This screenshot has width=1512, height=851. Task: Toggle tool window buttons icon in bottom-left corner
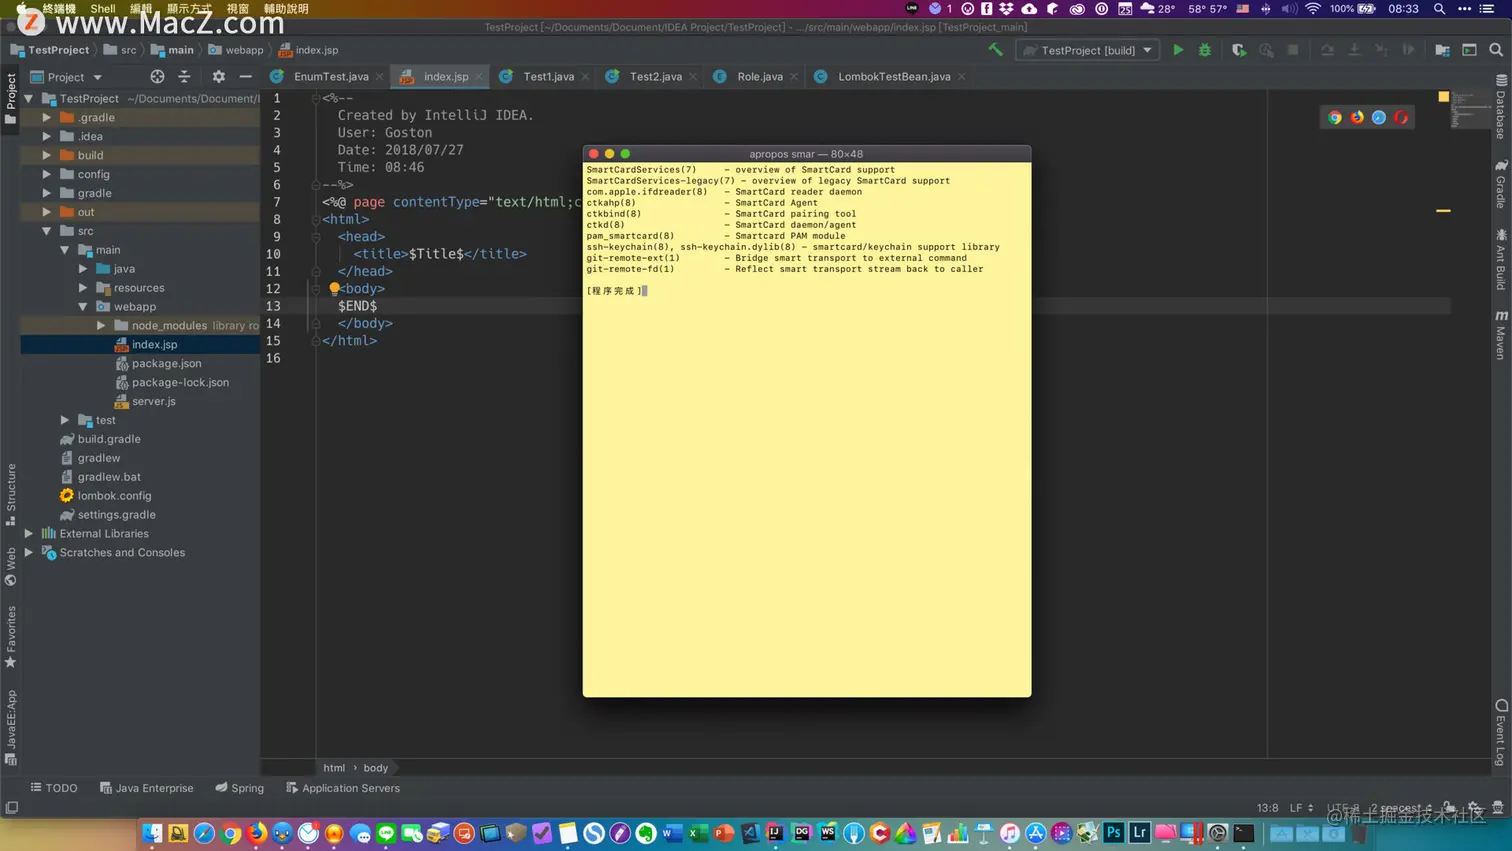point(11,808)
